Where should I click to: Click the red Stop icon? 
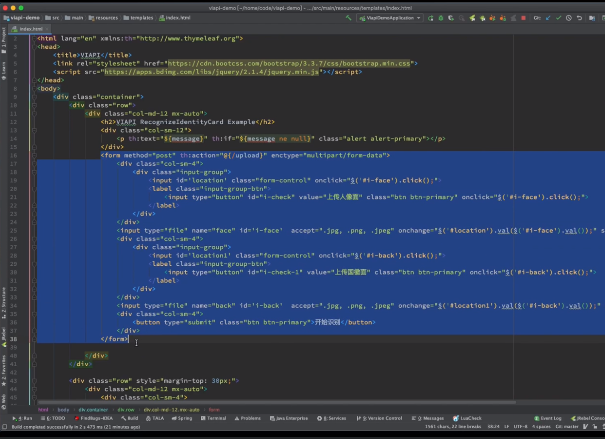click(x=523, y=18)
